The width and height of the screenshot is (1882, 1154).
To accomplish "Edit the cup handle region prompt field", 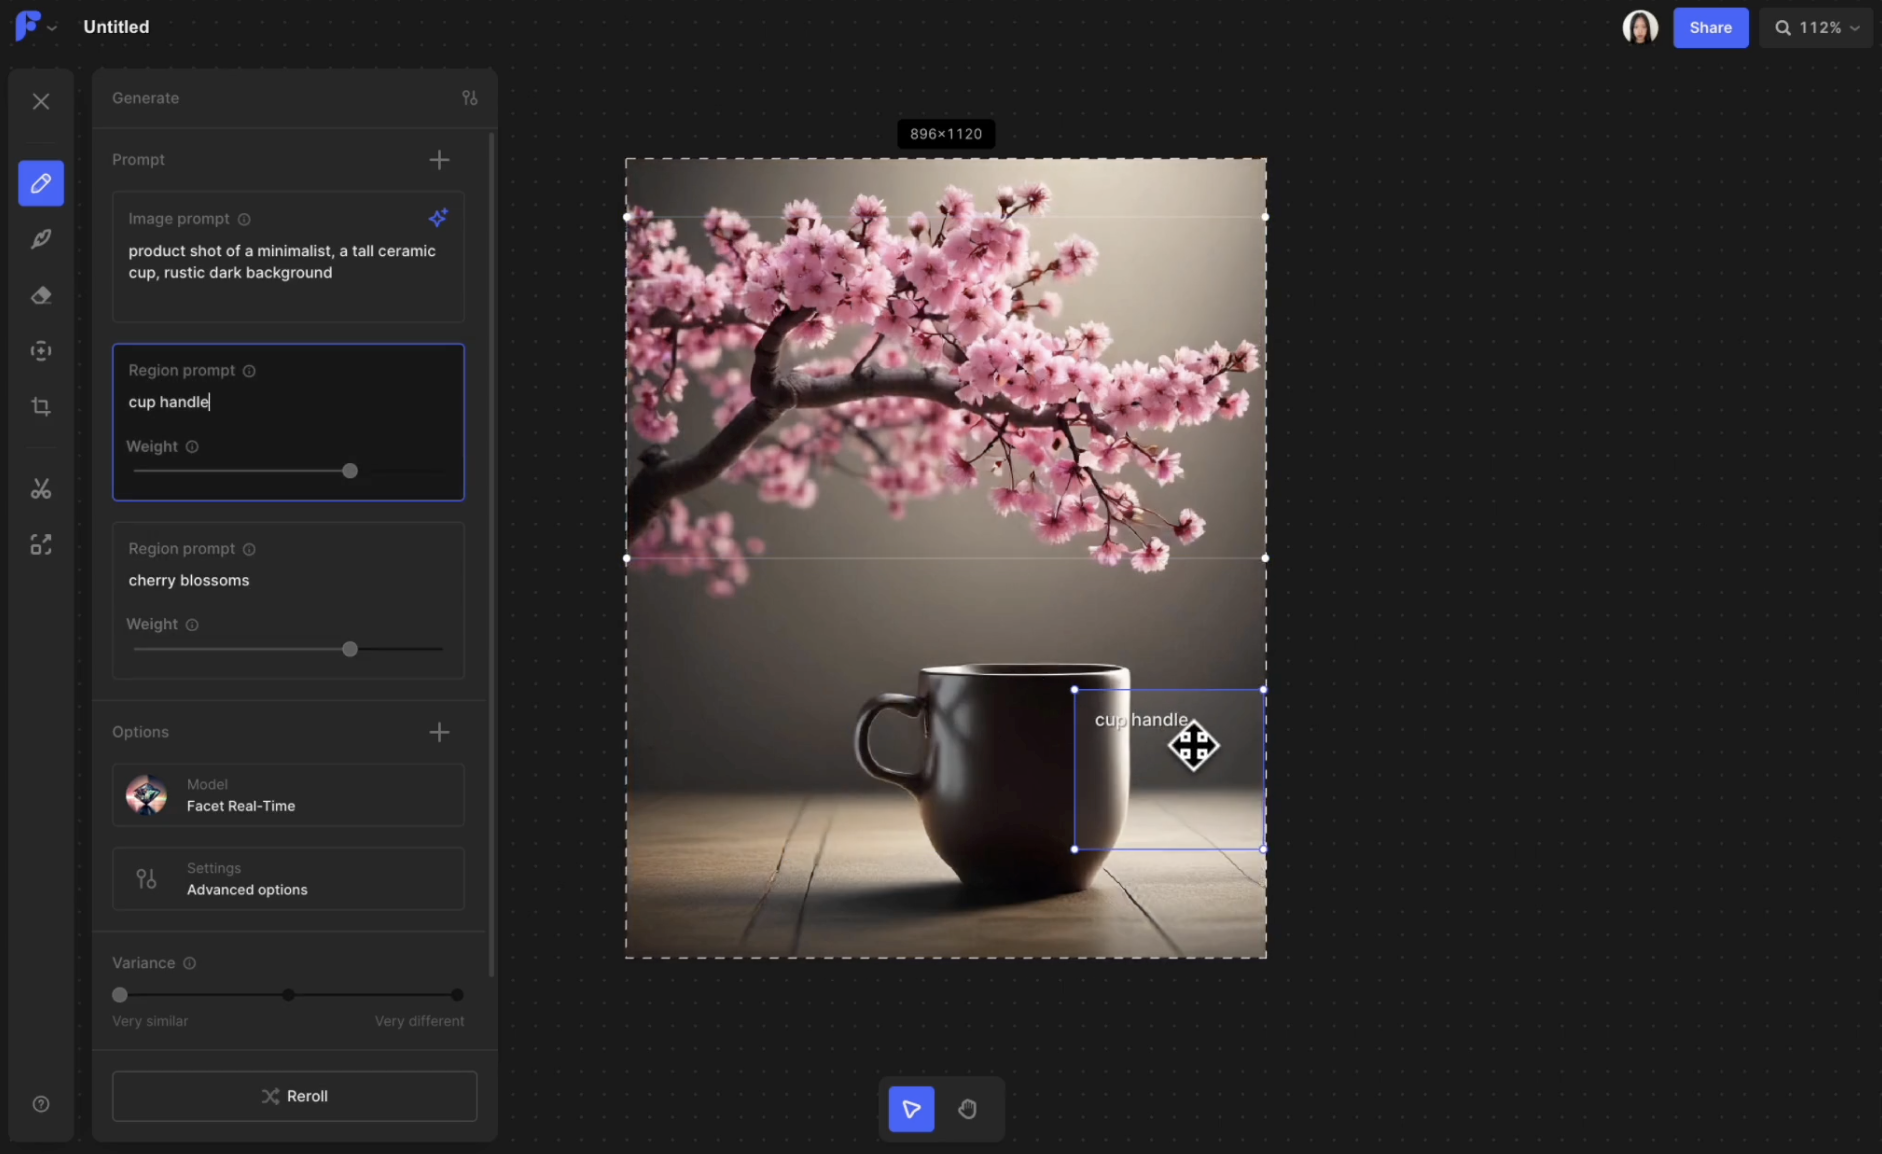I will click(288, 402).
